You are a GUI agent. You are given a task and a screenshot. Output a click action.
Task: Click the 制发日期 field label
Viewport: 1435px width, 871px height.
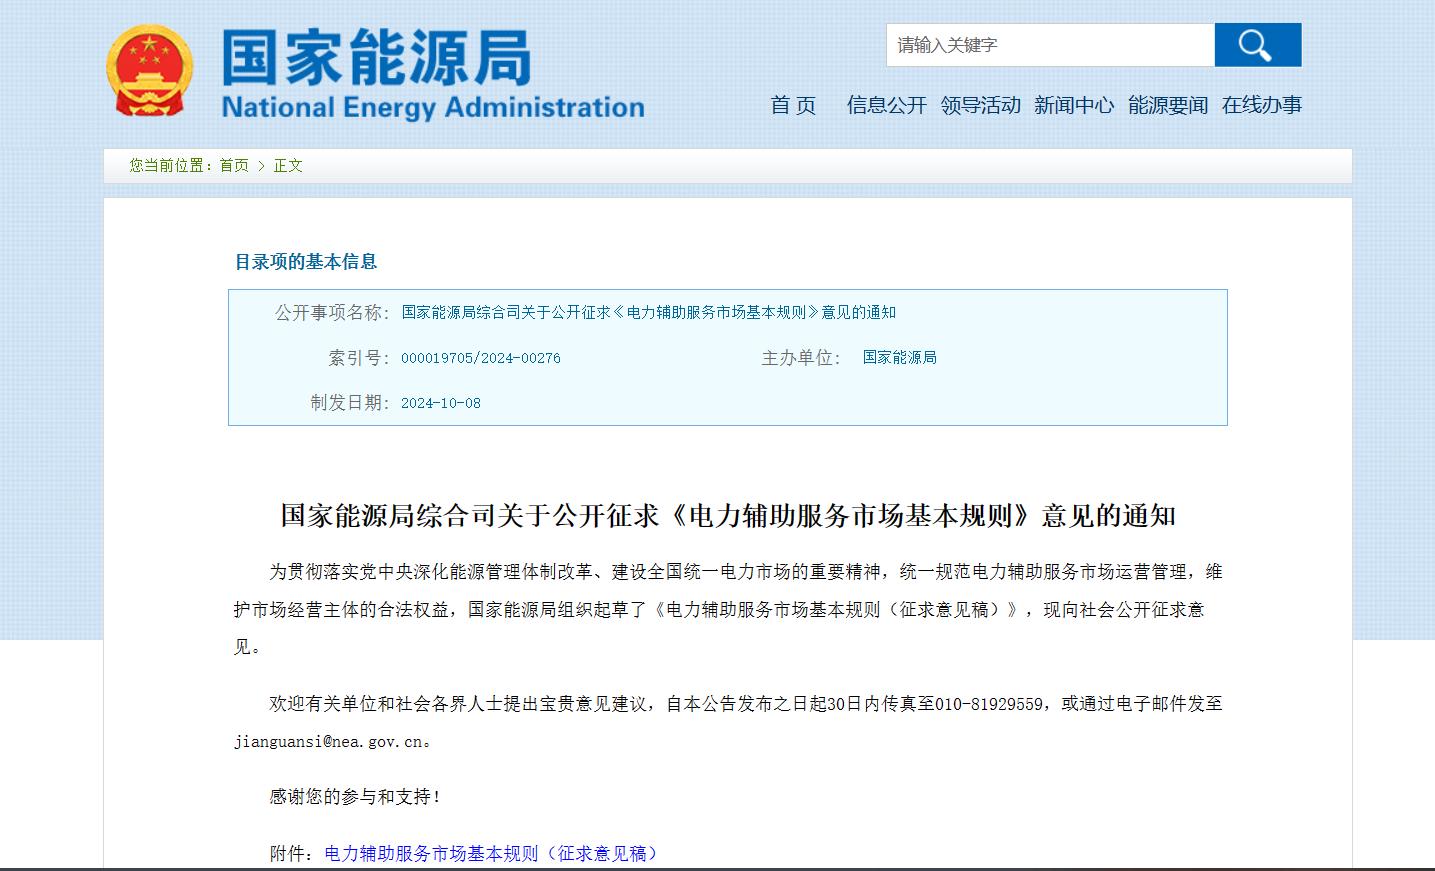[x=350, y=403]
